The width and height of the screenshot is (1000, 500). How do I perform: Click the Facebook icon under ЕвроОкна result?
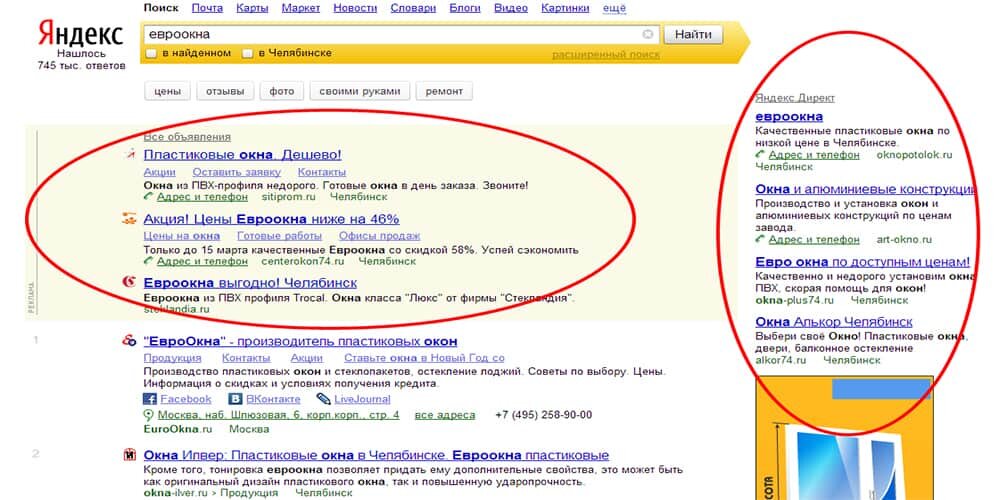pos(150,399)
